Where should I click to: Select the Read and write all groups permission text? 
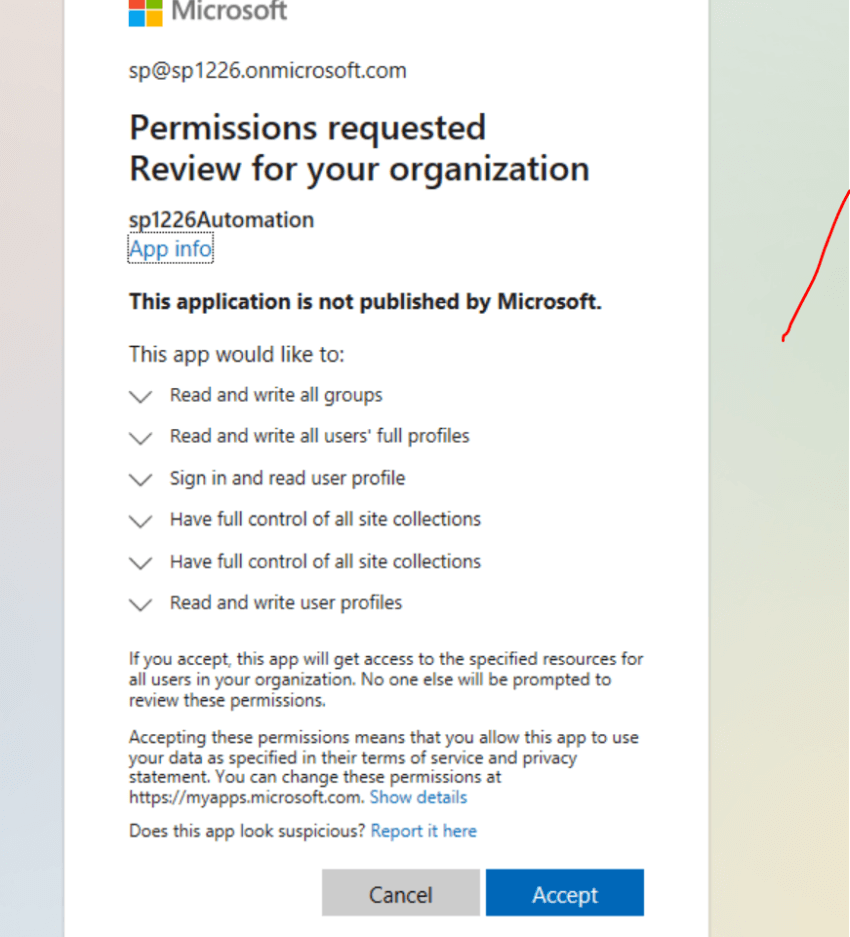[x=276, y=395]
